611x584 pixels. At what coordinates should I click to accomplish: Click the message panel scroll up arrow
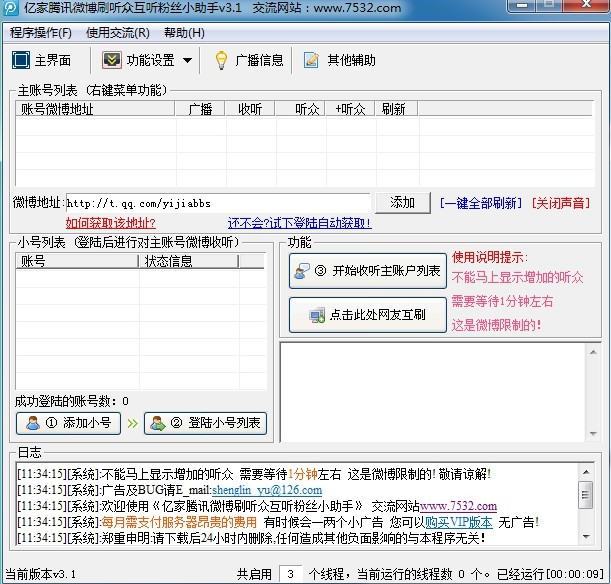[593, 352]
